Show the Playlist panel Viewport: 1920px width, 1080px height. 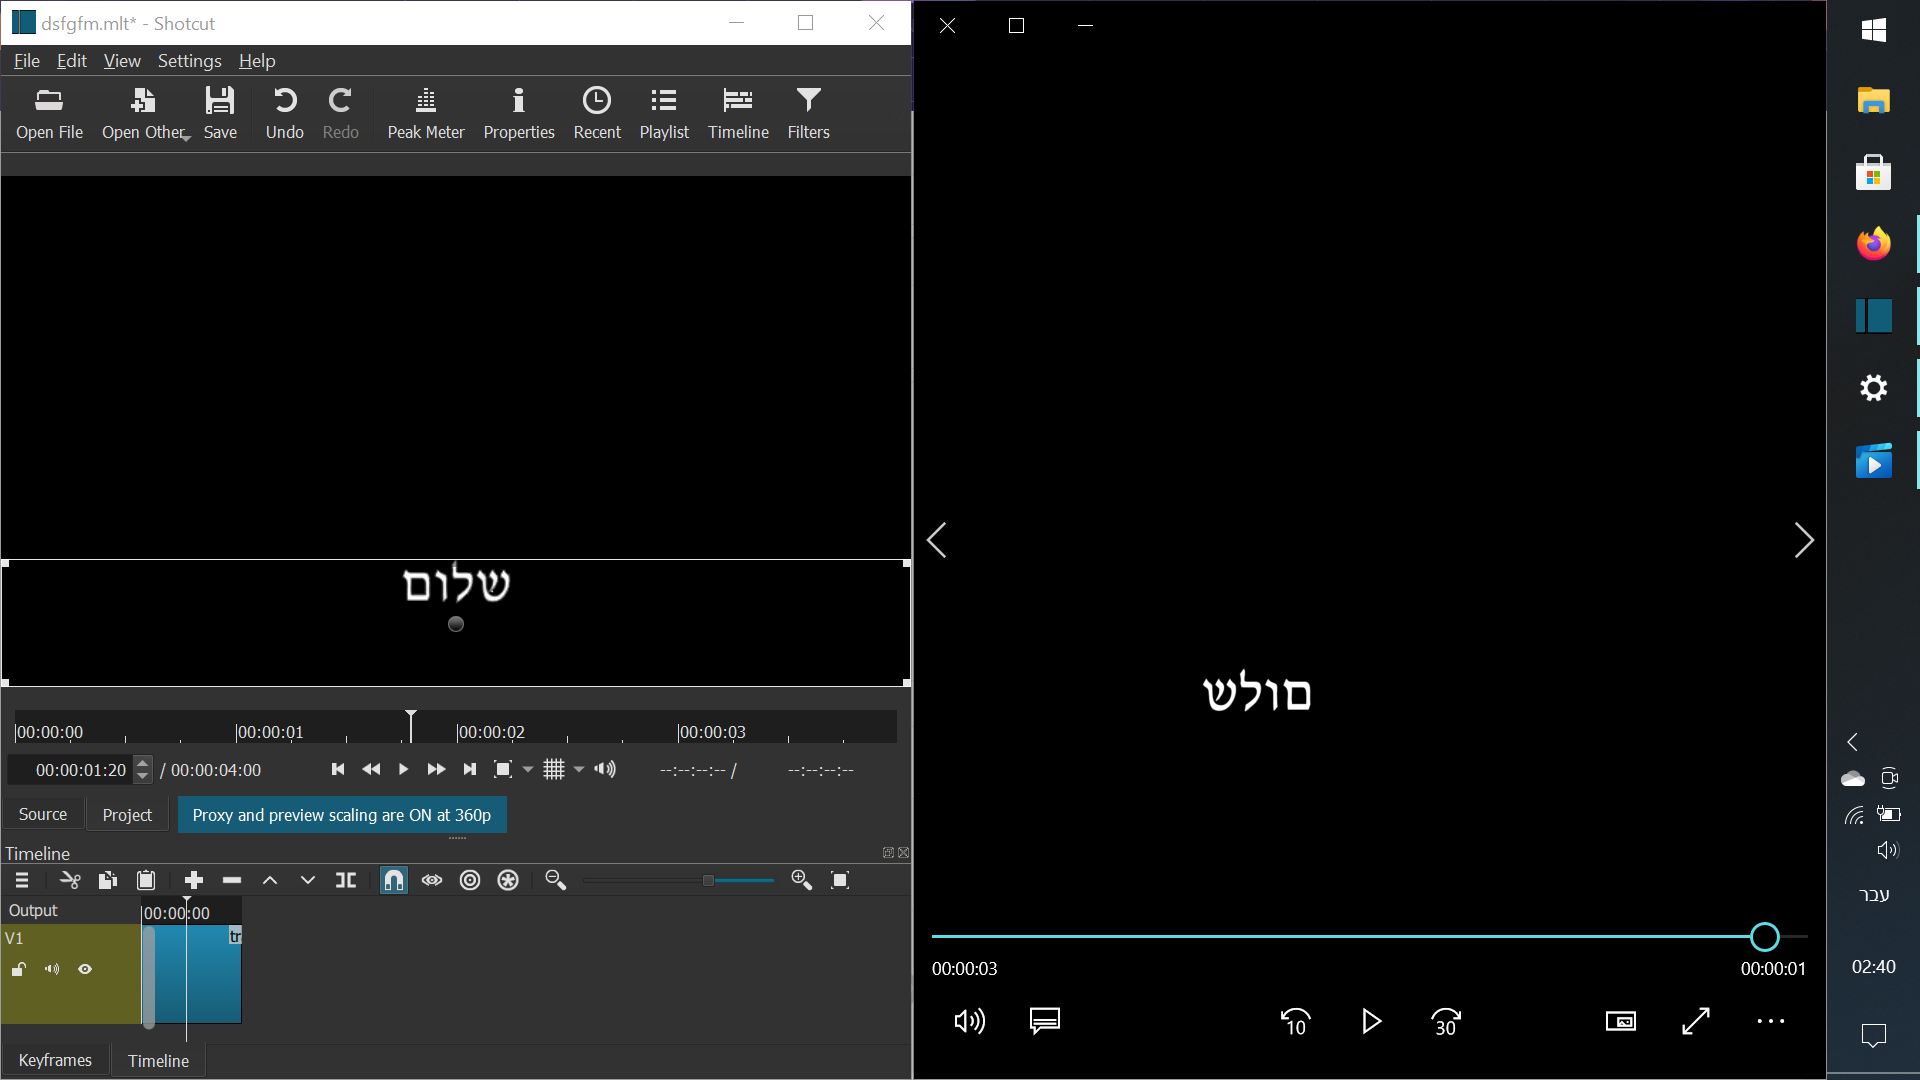pyautogui.click(x=664, y=112)
